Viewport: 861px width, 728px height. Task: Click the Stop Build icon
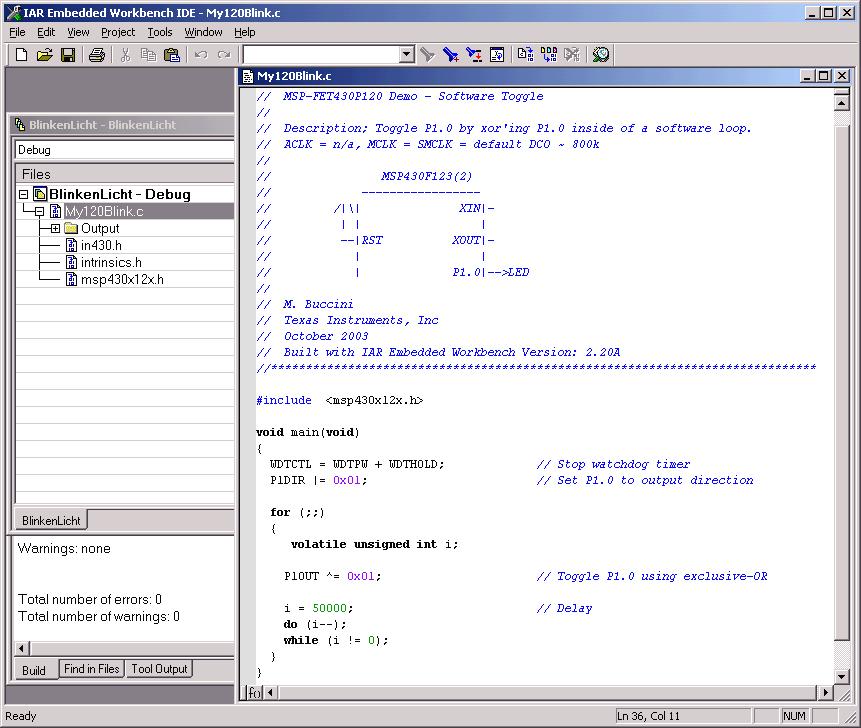tap(572, 54)
